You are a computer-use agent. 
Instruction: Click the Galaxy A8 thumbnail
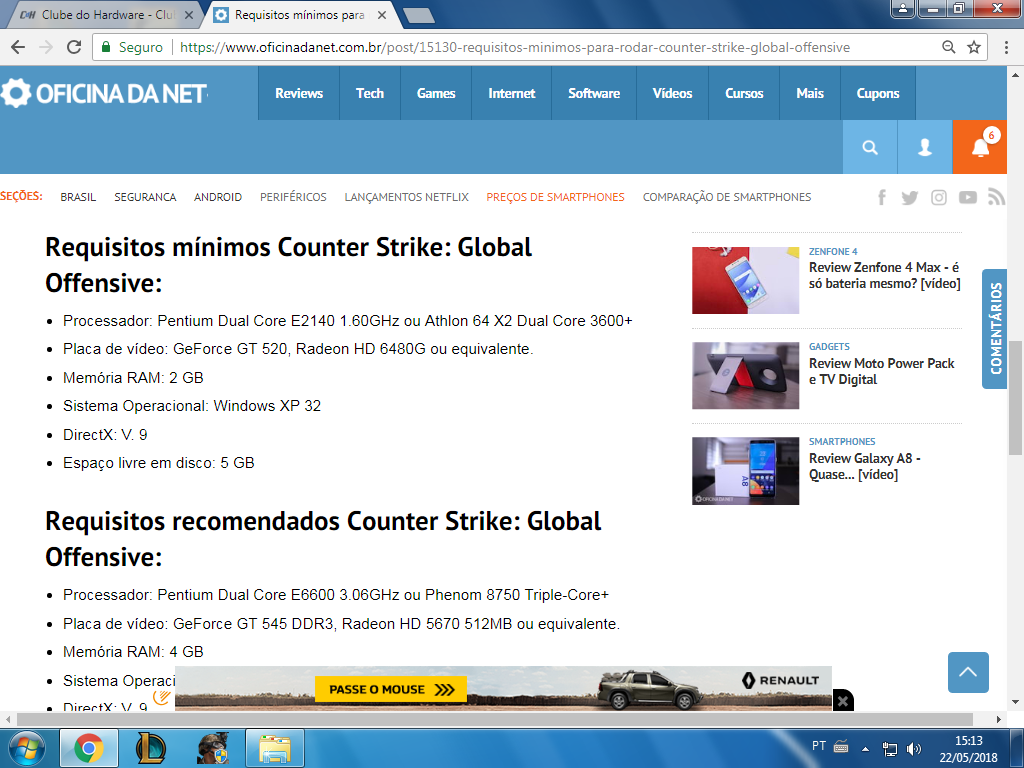click(x=745, y=471)
